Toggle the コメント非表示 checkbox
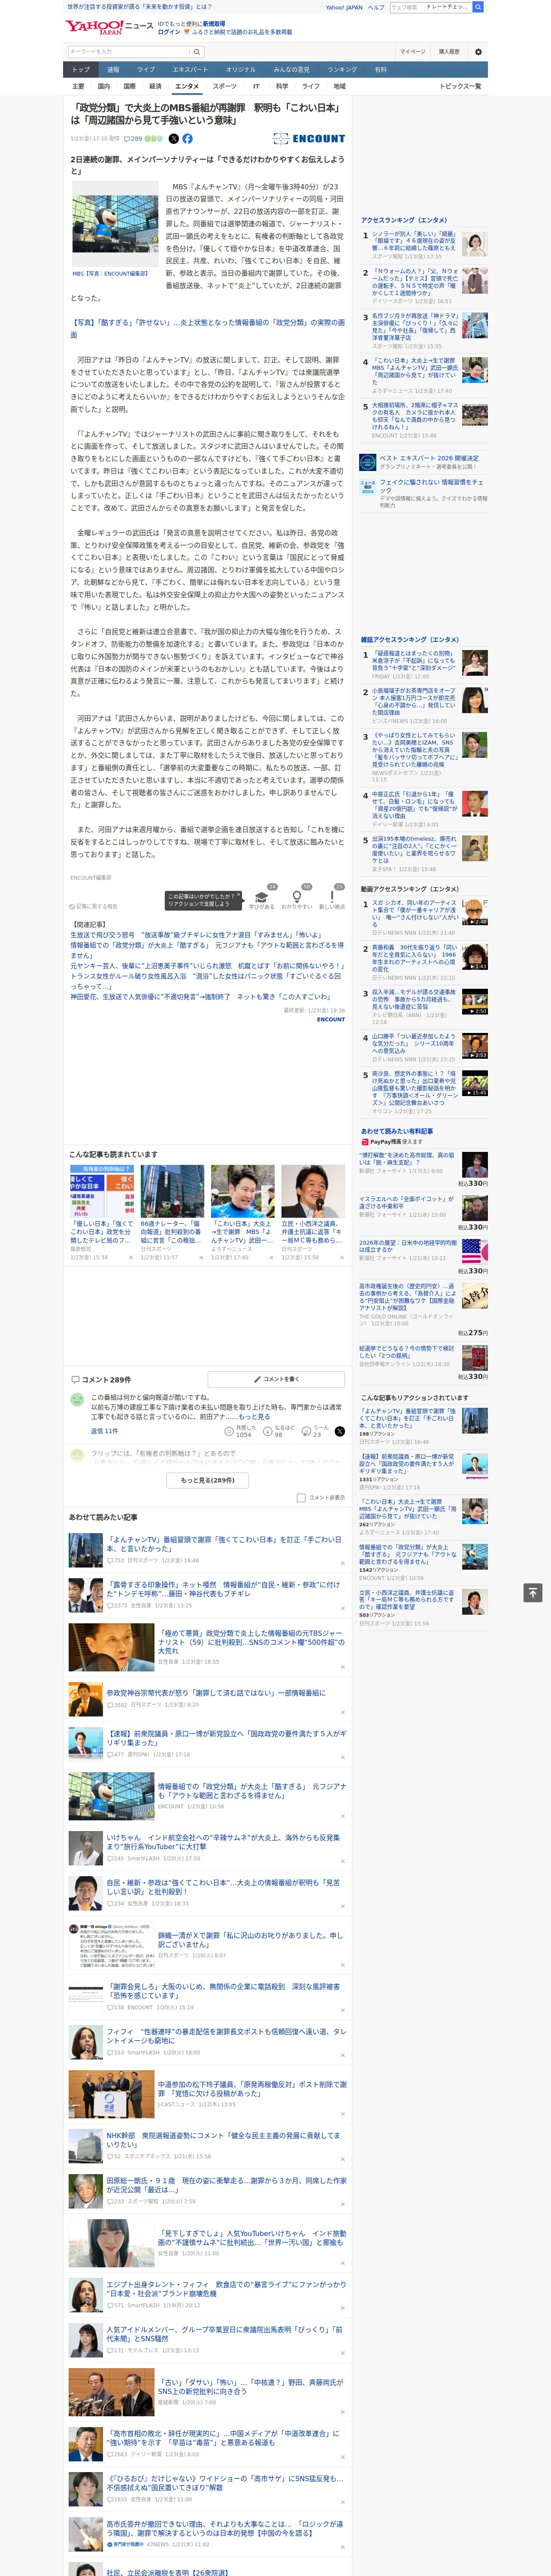Screen dimensions: 551x2576 point(301,1498)
